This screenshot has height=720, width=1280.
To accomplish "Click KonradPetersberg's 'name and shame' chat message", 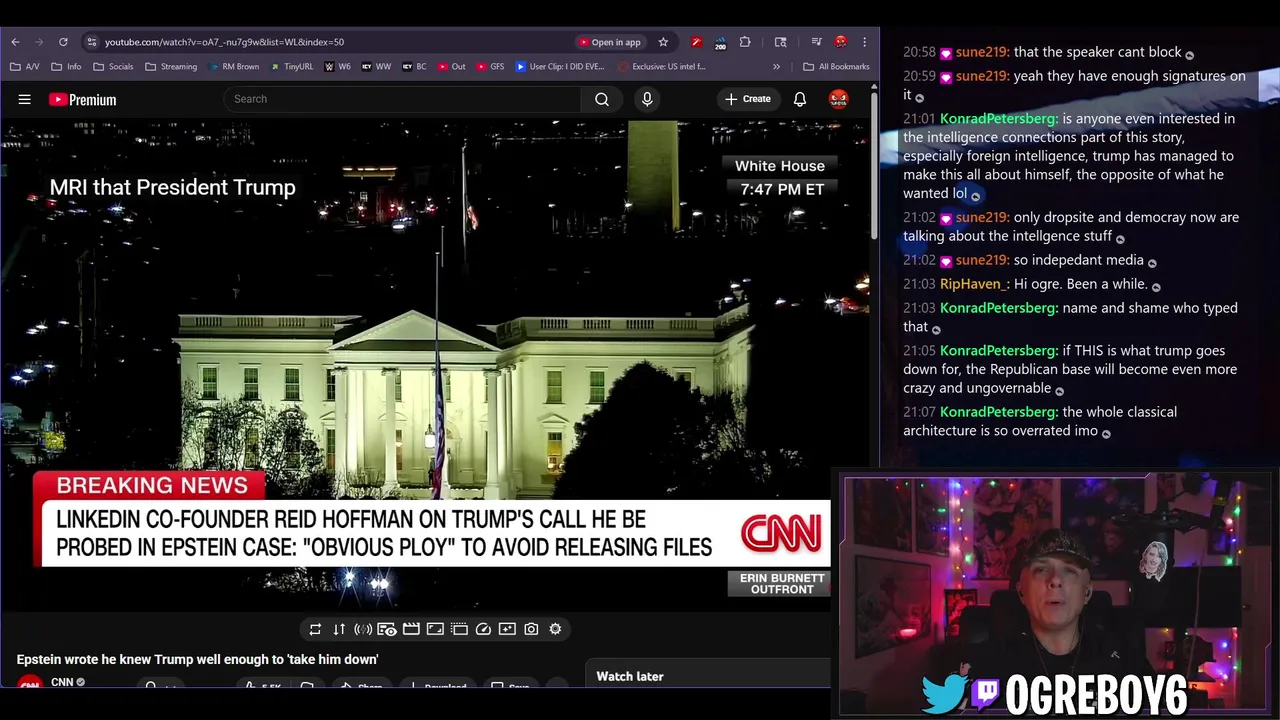I will pos(1070,317).
